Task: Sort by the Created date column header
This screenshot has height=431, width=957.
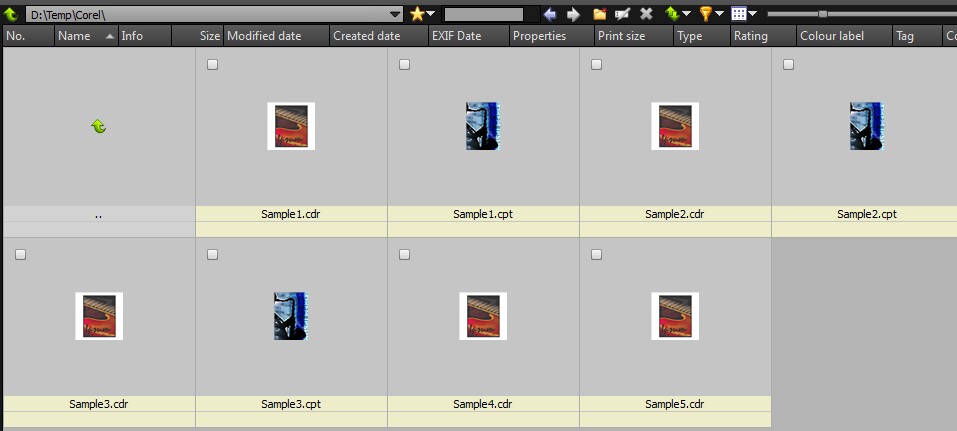Action: point(379,36)
